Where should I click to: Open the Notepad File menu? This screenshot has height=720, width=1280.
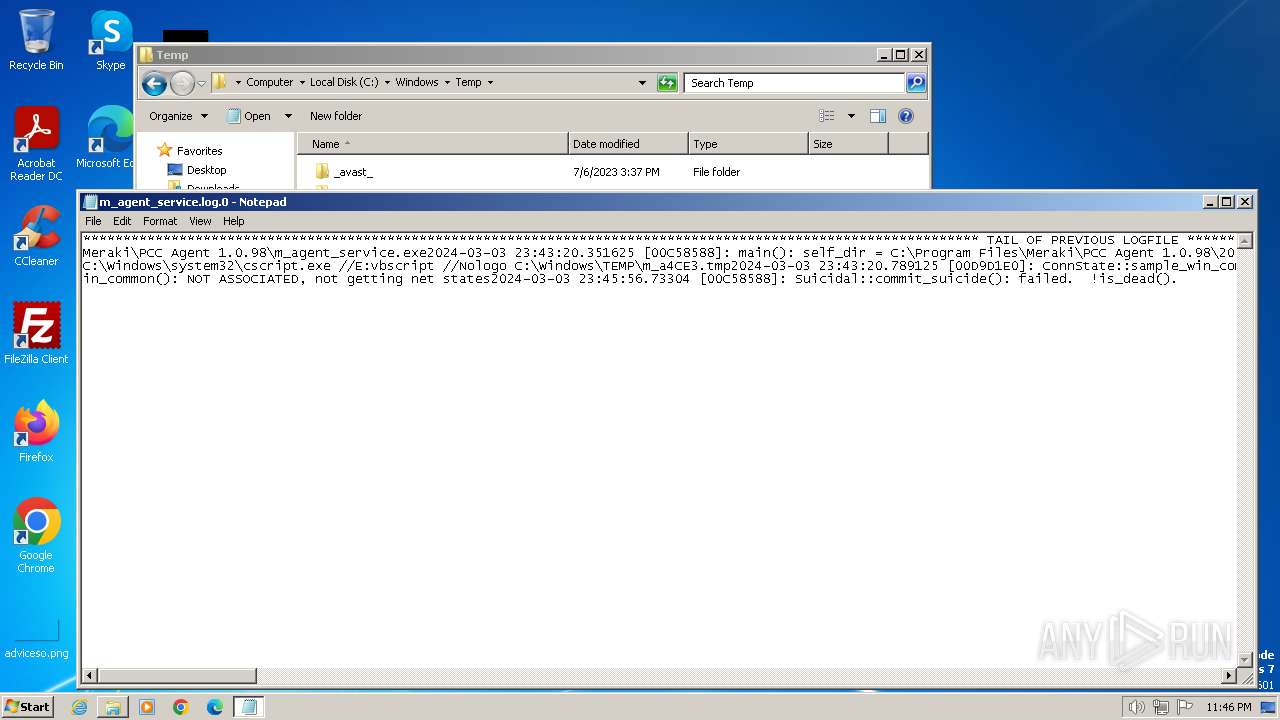[x=93, y=221]
